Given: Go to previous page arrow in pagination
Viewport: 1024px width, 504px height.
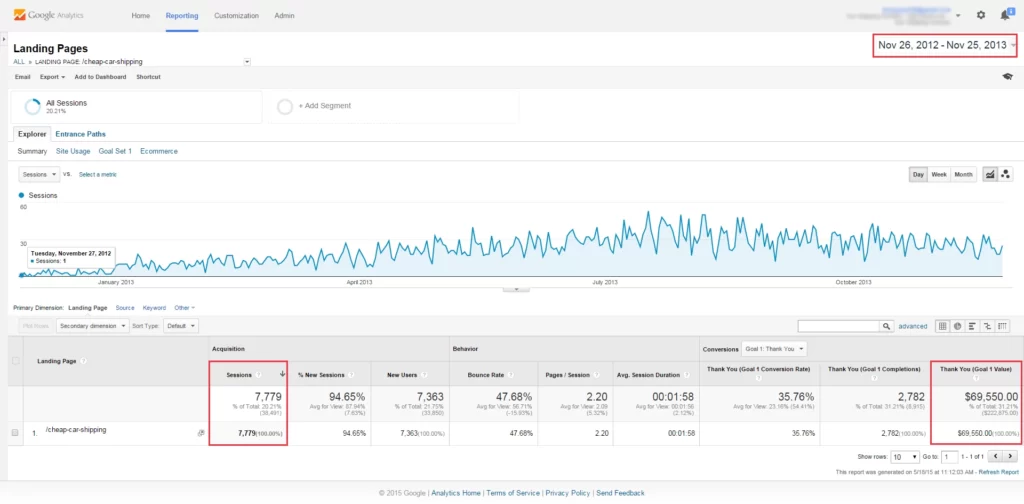Looking at the screenshot, I should click(x=997, y=456).
